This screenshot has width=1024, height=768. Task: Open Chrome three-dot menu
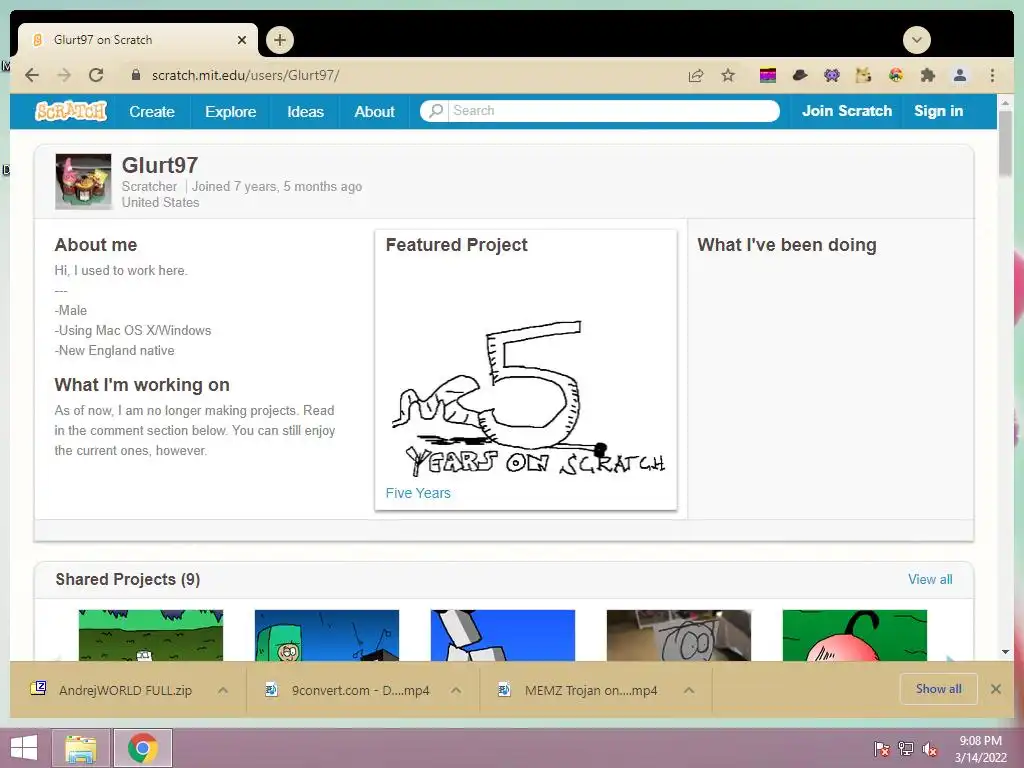pyautogui.click(x=993, y=75)
